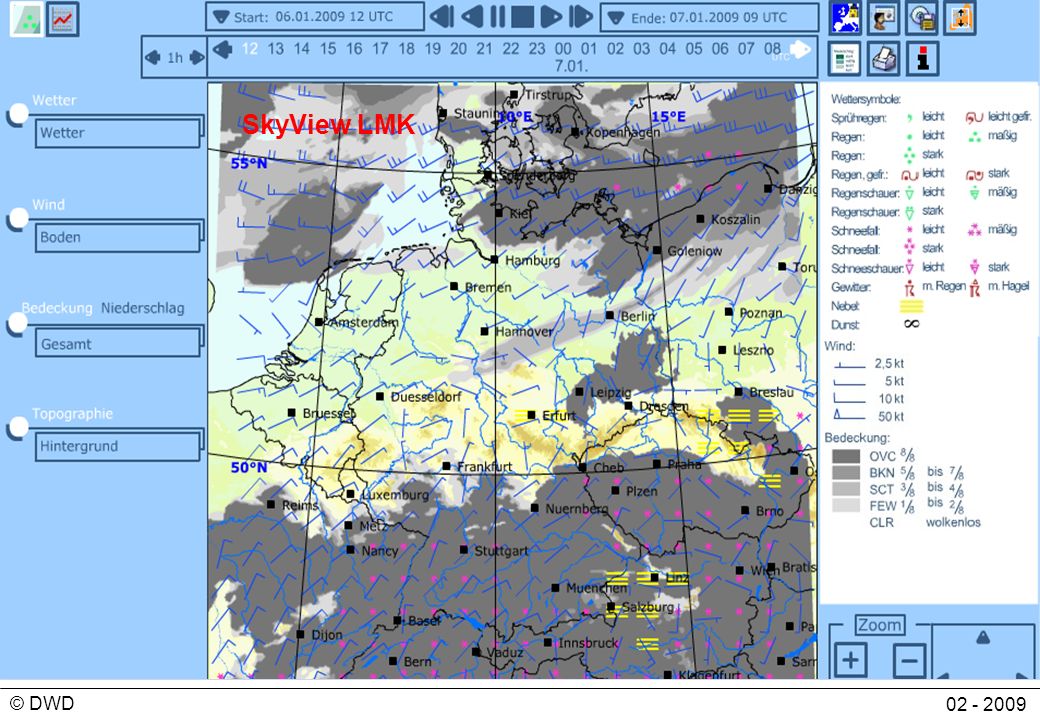Viewport: 1040px width, 720px height.
Task: Toggle the Topographie layer switch
Action: 17,428
